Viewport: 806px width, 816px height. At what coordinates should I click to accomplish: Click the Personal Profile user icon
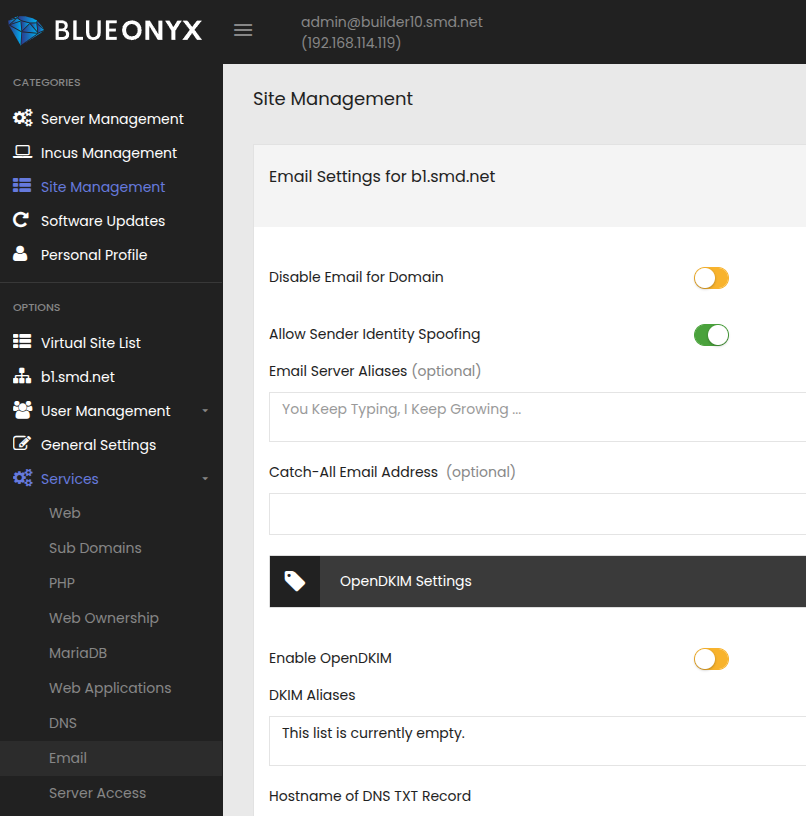click(21, 255)
